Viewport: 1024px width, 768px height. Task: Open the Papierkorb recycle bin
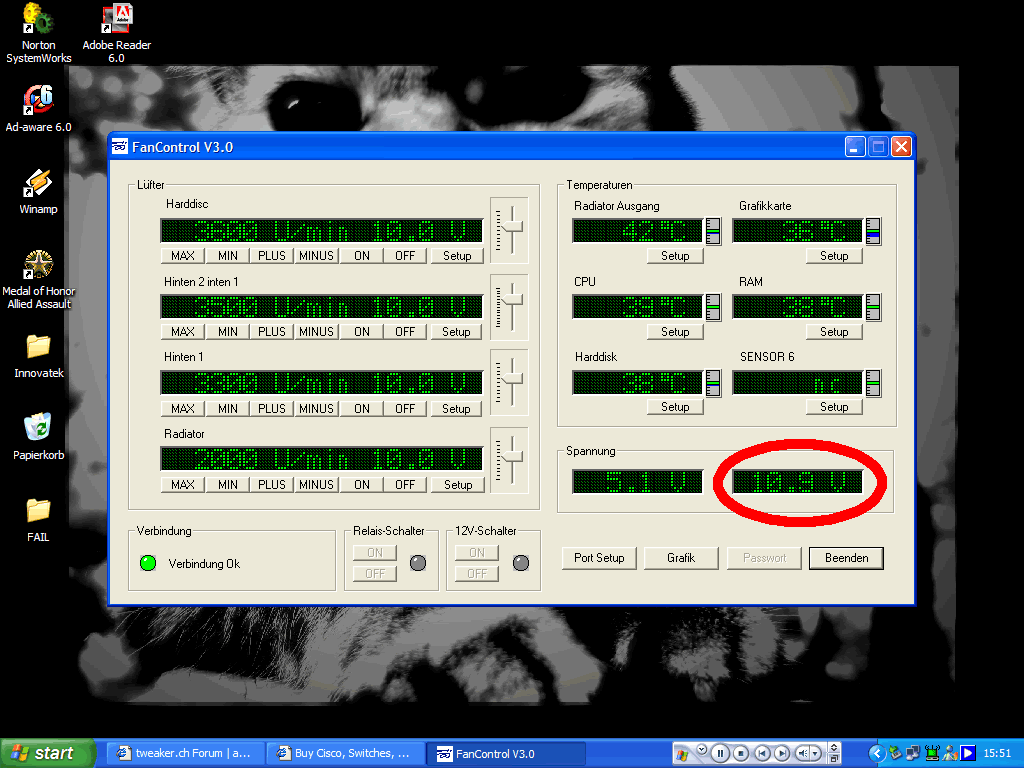tap(38, 427)
